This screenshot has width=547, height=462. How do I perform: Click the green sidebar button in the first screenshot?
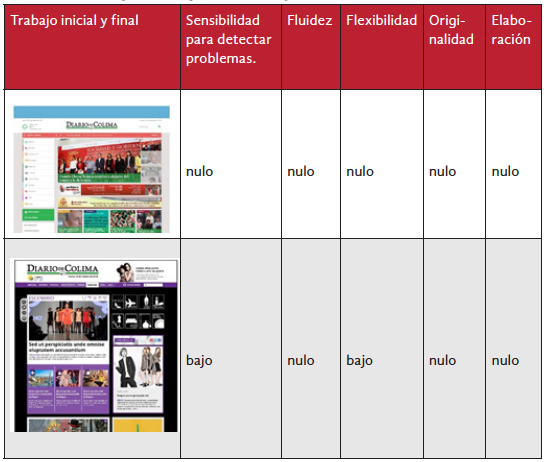coord(38,215)
